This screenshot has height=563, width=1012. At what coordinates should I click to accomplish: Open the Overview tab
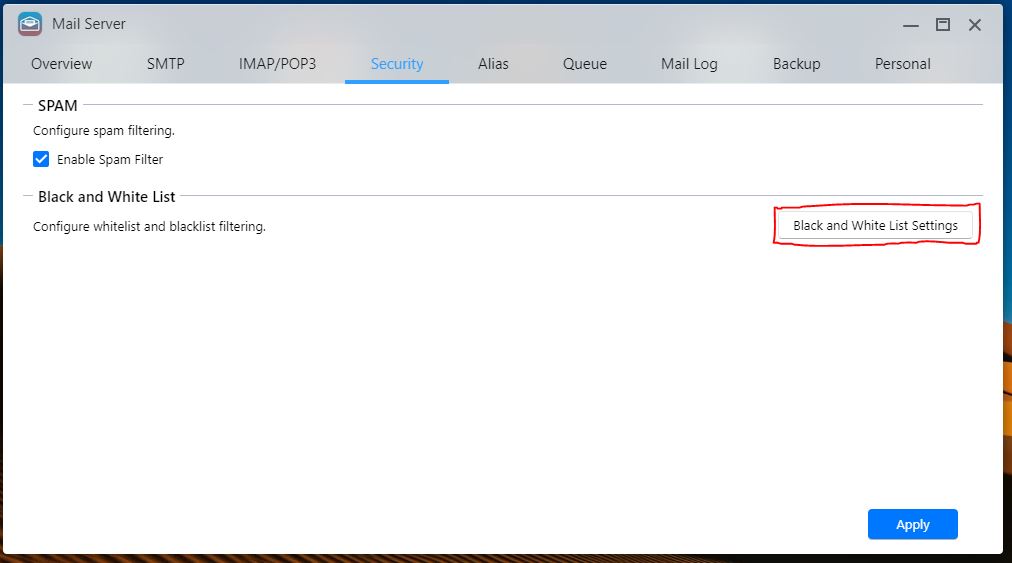coord(61,64)
